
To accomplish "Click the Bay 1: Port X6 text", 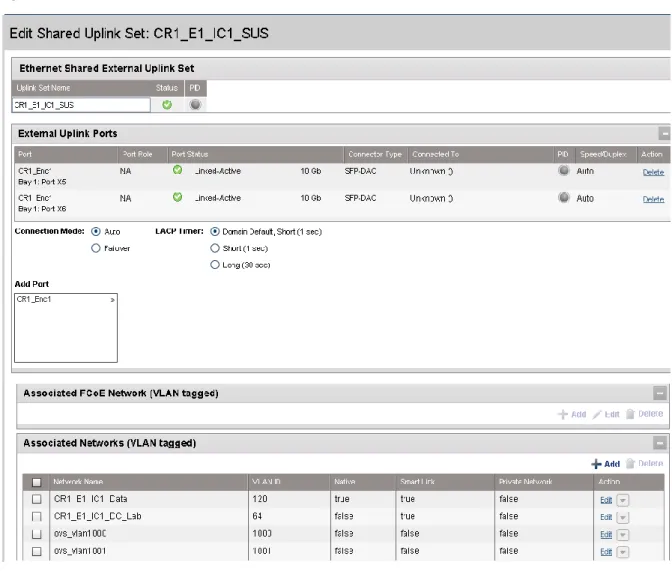I will tap(42, 209).
